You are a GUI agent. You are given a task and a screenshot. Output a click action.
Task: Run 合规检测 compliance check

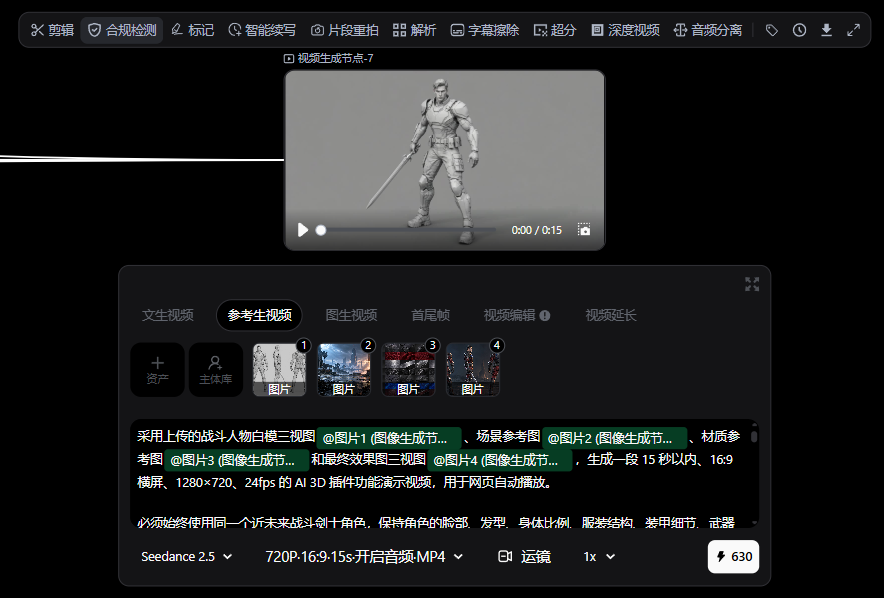[x=122, y=30]
